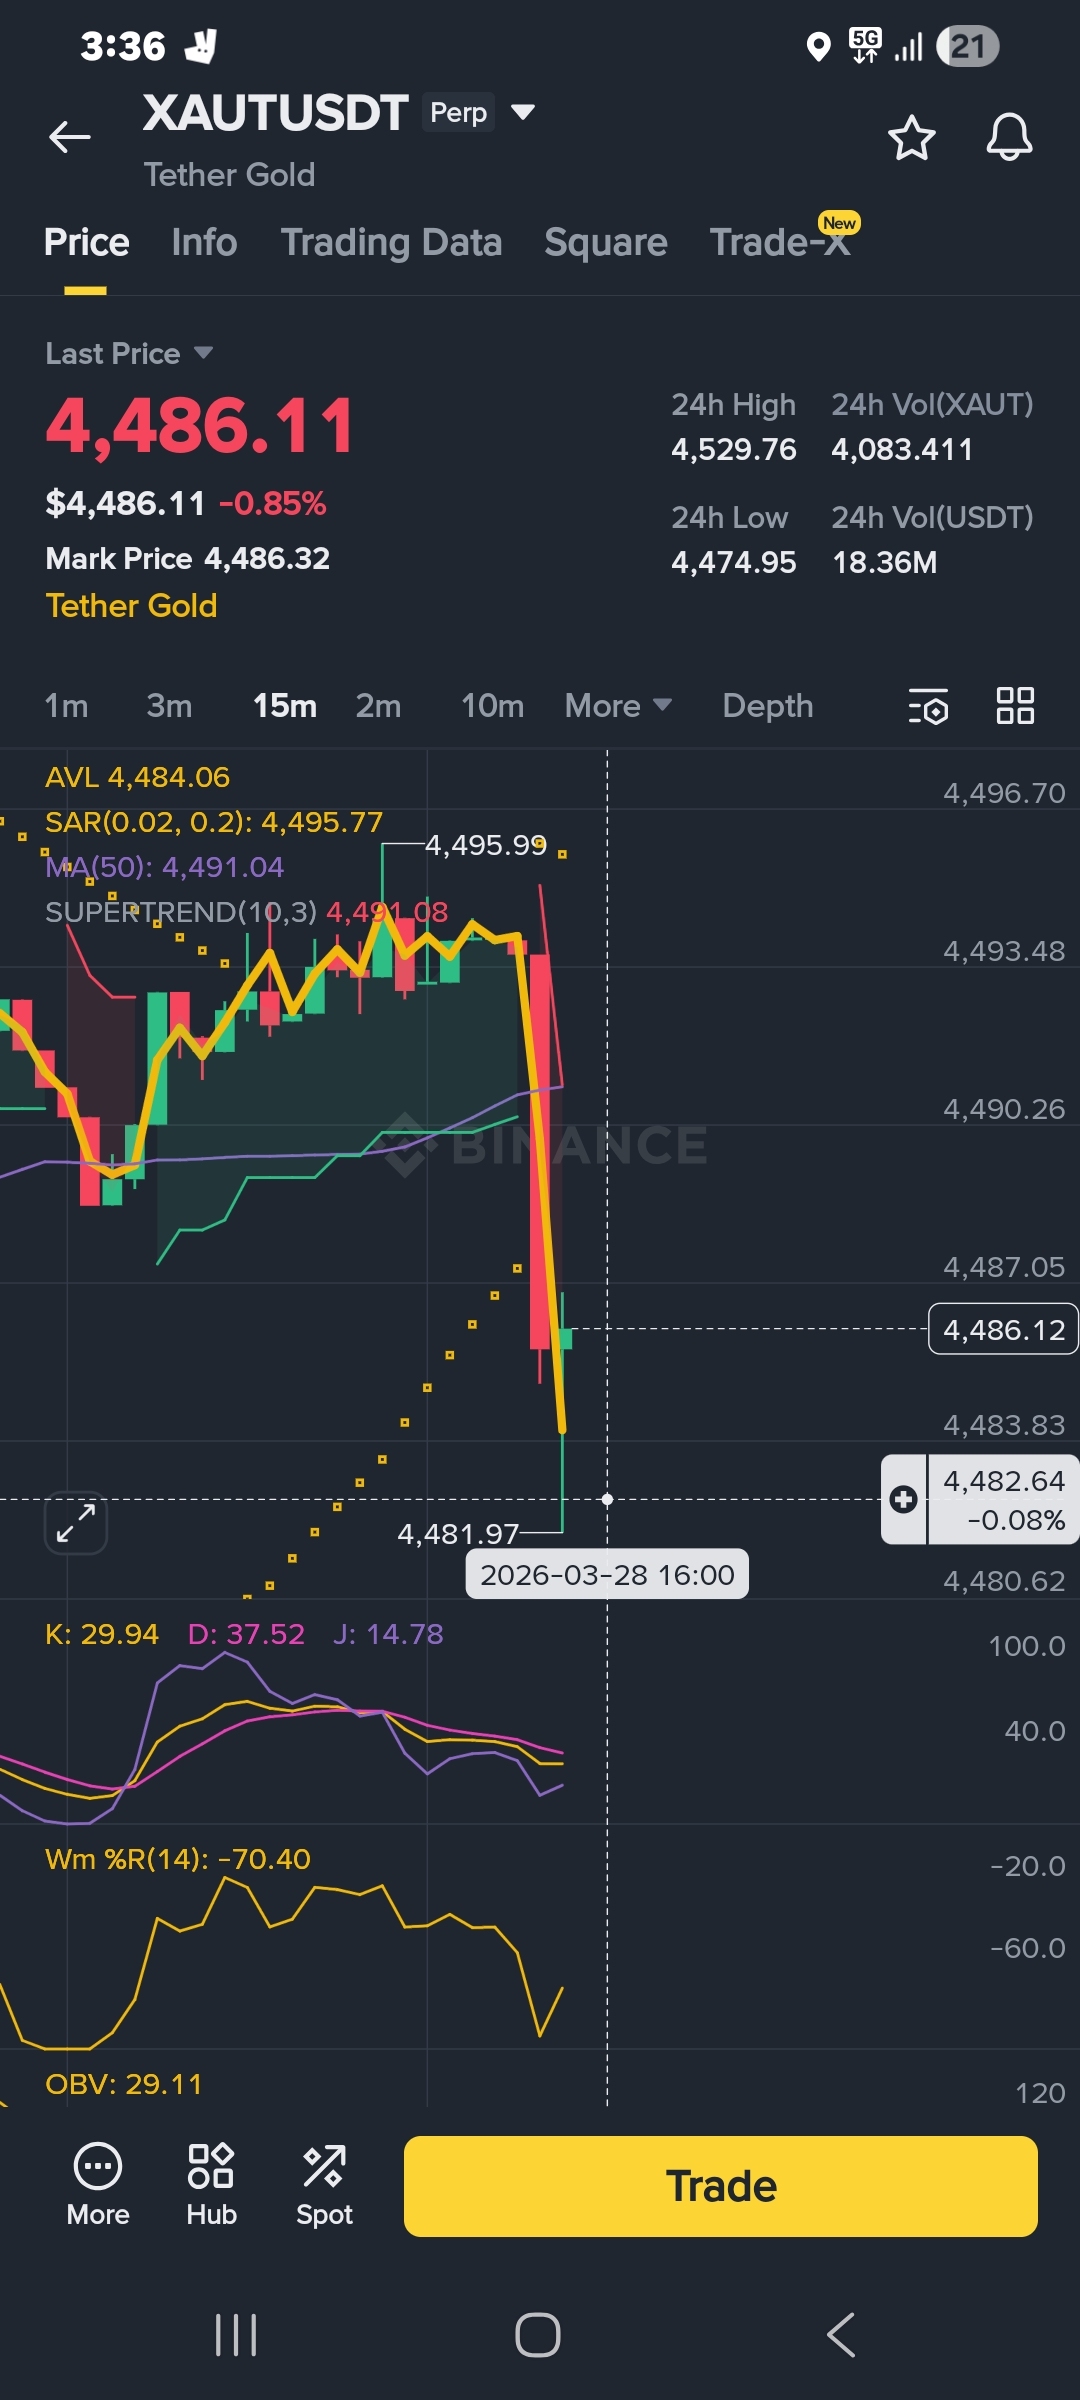Tap the Perp label badge
Viewport: 1080px width, 2400px height.
tap(458, 112)
